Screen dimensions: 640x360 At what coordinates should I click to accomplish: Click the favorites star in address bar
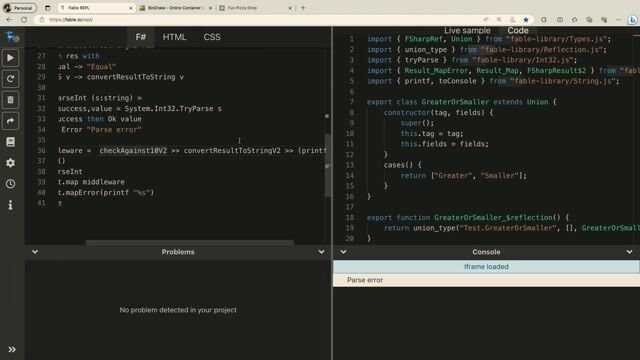(526, 20)
